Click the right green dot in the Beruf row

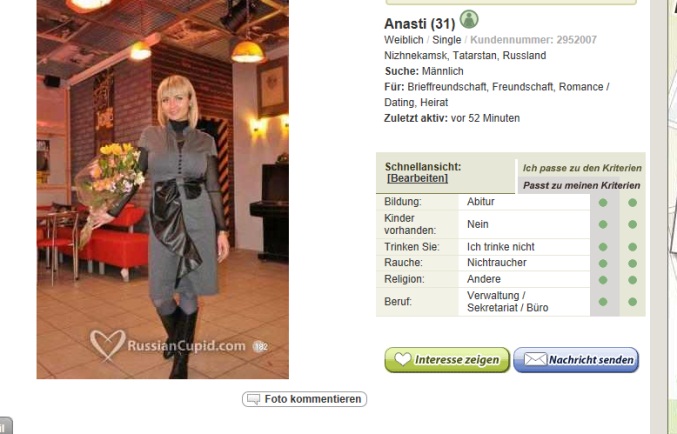tap(633, 302)
